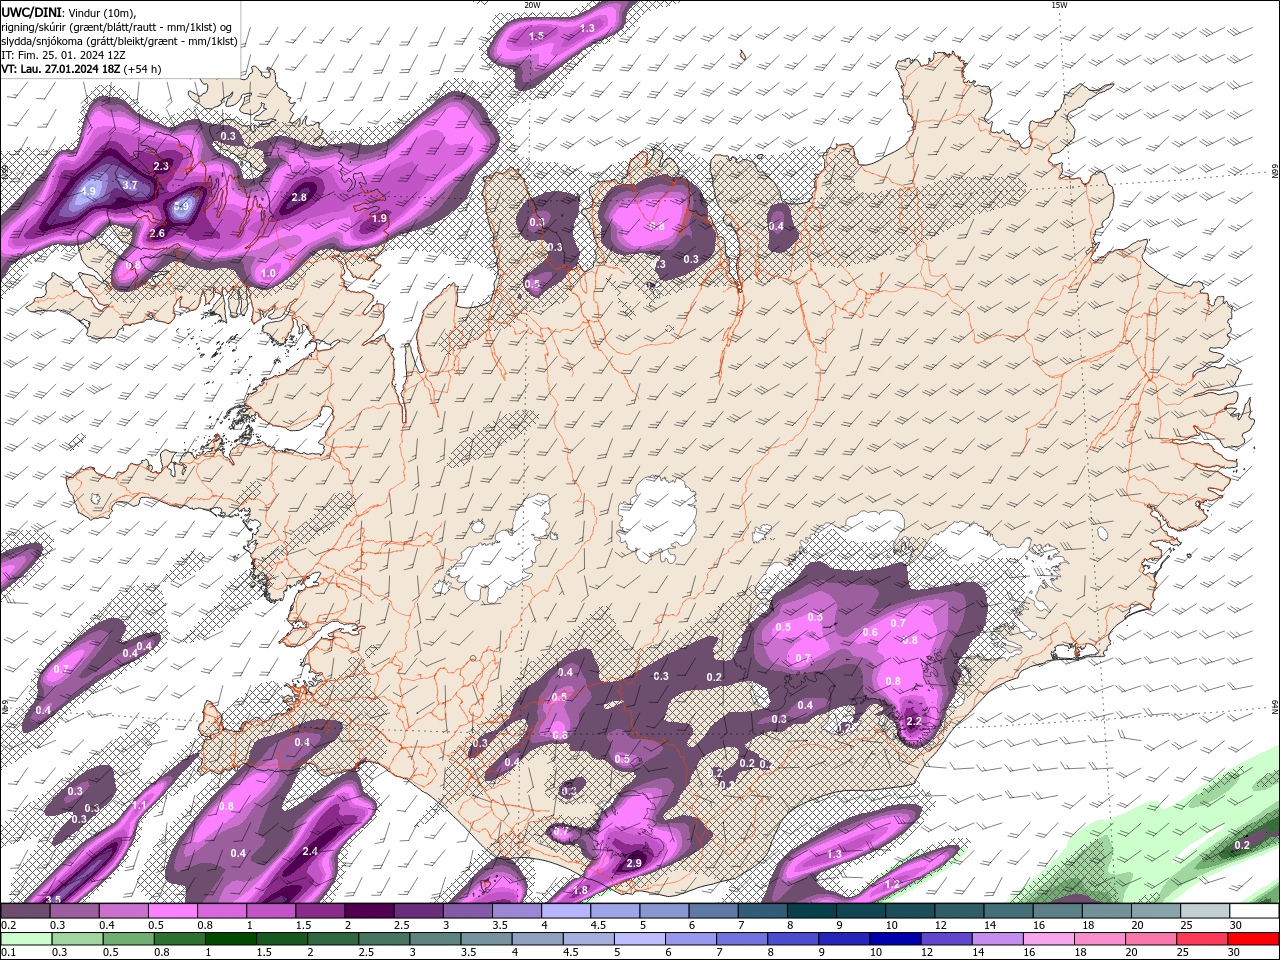The width and height of the screenshot is (1280, 960).
Task: Click the lower-row legend swatch between 0.1 and 0.3
Action: click(26, 939)
